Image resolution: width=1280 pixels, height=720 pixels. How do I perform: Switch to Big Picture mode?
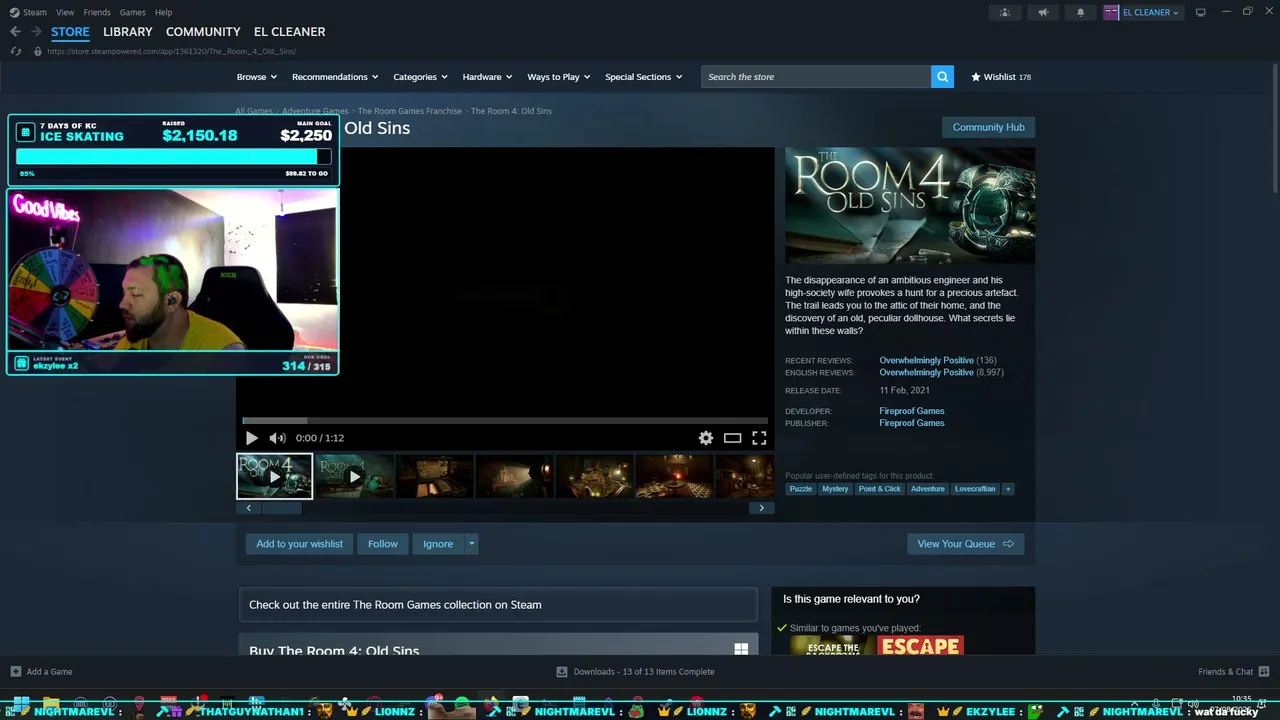click(x=1201, y=12)
